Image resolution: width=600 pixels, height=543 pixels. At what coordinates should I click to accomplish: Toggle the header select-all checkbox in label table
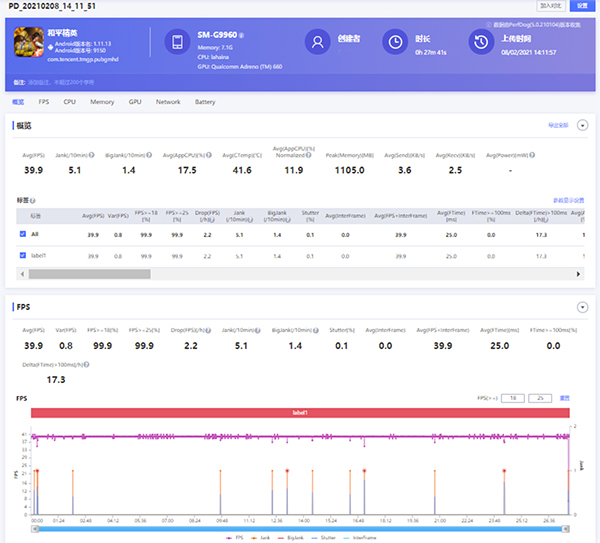(22, 215)
